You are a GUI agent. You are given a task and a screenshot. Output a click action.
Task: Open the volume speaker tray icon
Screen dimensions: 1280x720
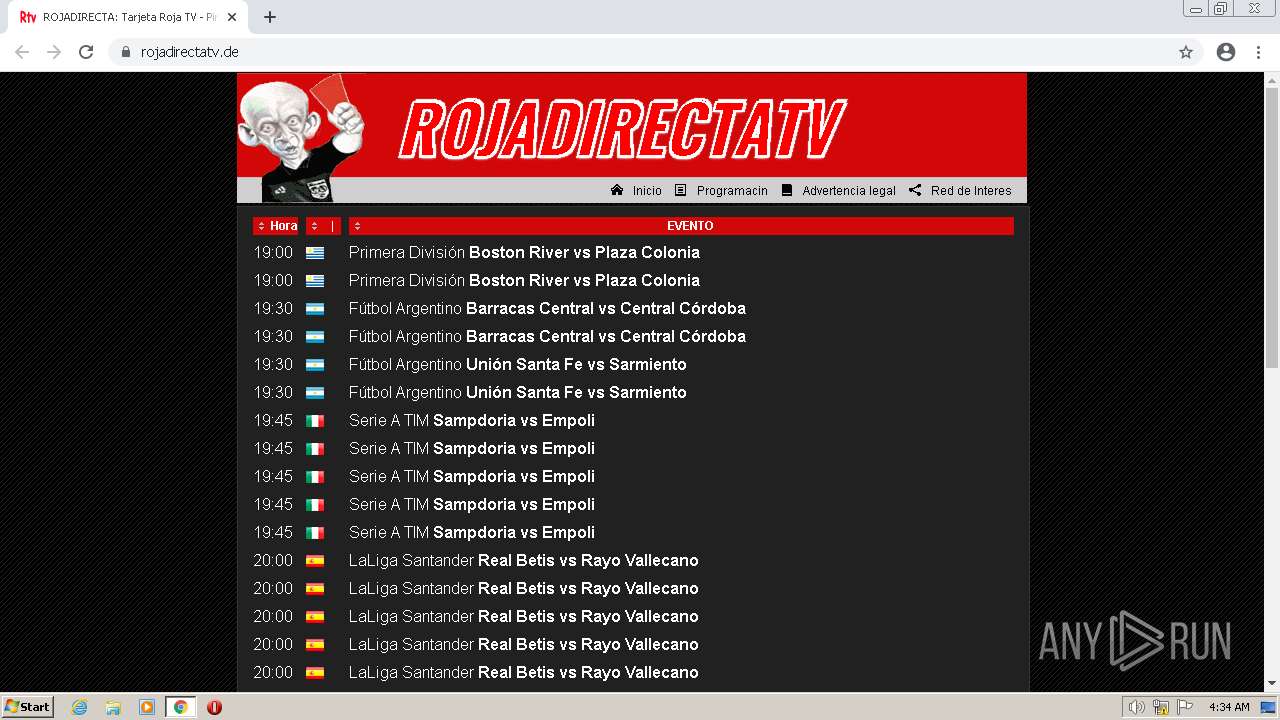pyautogui.click(x=1137, y=707)
